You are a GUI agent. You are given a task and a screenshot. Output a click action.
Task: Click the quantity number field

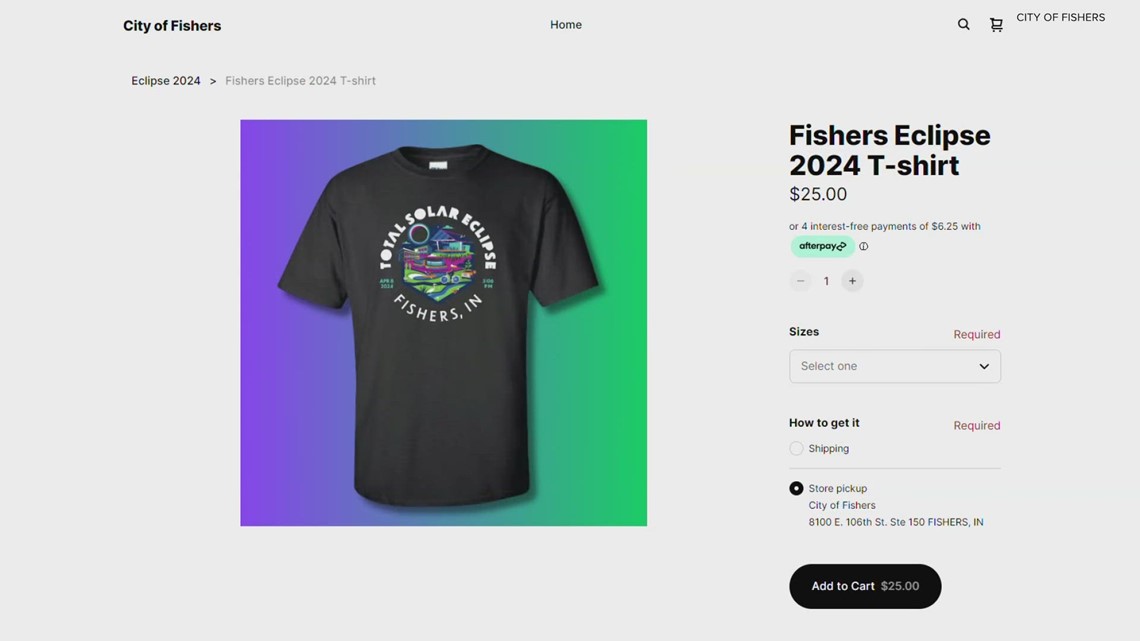(x=826, y=281)
